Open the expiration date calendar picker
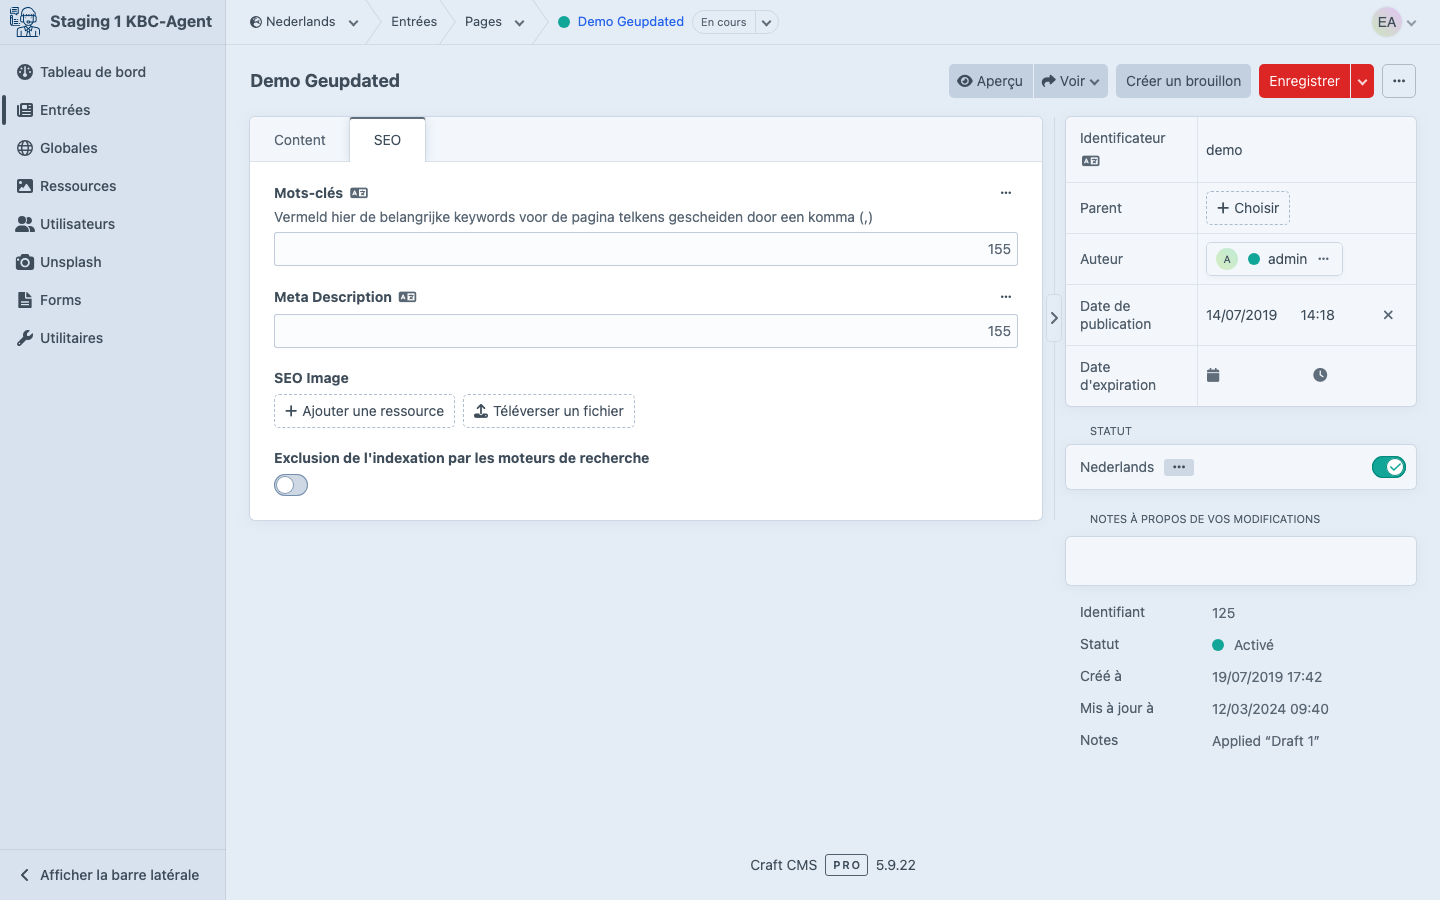 click(x=1213, y=375)
